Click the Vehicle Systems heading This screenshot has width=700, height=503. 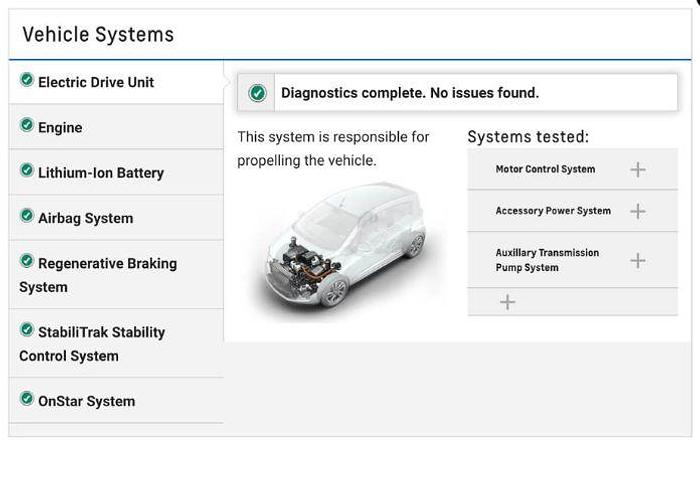98,35
